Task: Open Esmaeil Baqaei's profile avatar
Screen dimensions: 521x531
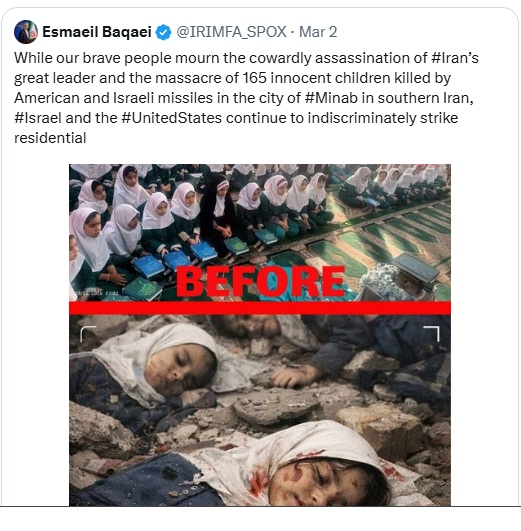Action: [26, 32]
